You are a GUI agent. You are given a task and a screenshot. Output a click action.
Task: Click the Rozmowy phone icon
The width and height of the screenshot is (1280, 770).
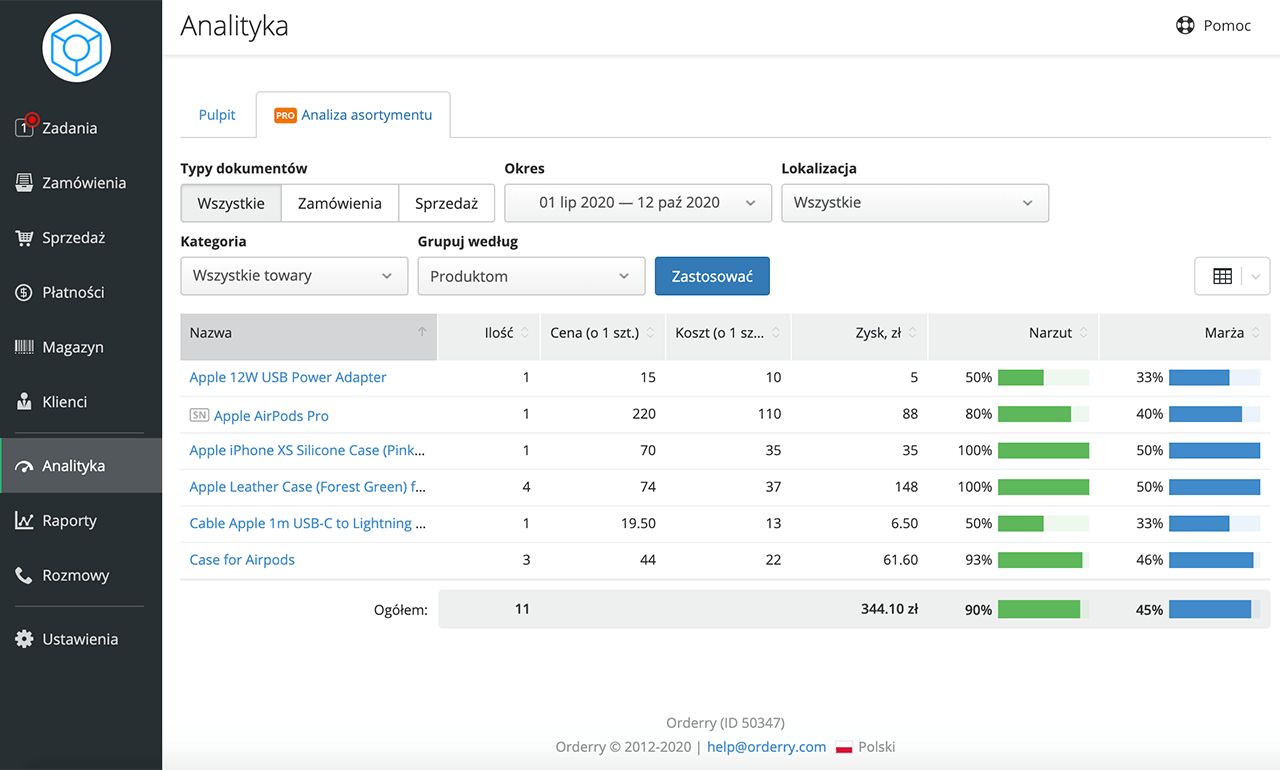point(25,575)
